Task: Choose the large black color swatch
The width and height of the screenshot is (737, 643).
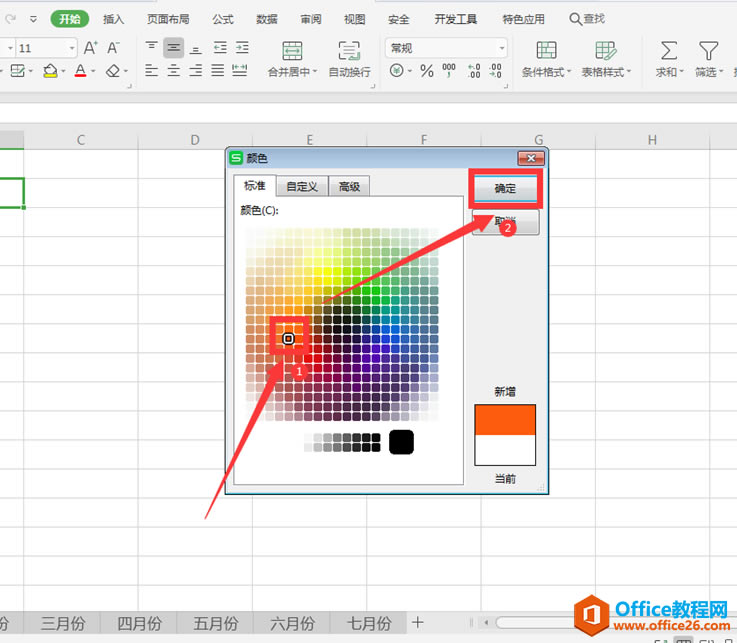Action: 401,442
